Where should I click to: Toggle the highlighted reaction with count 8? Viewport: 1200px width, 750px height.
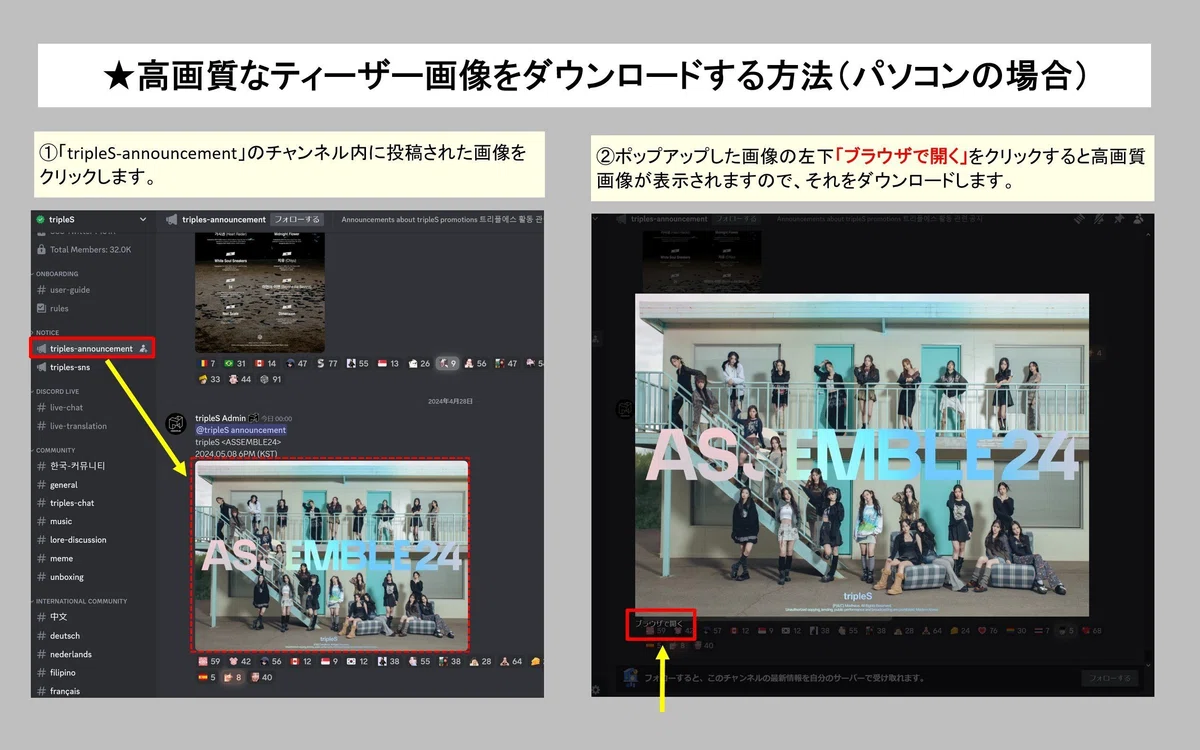tap(232, 677)
